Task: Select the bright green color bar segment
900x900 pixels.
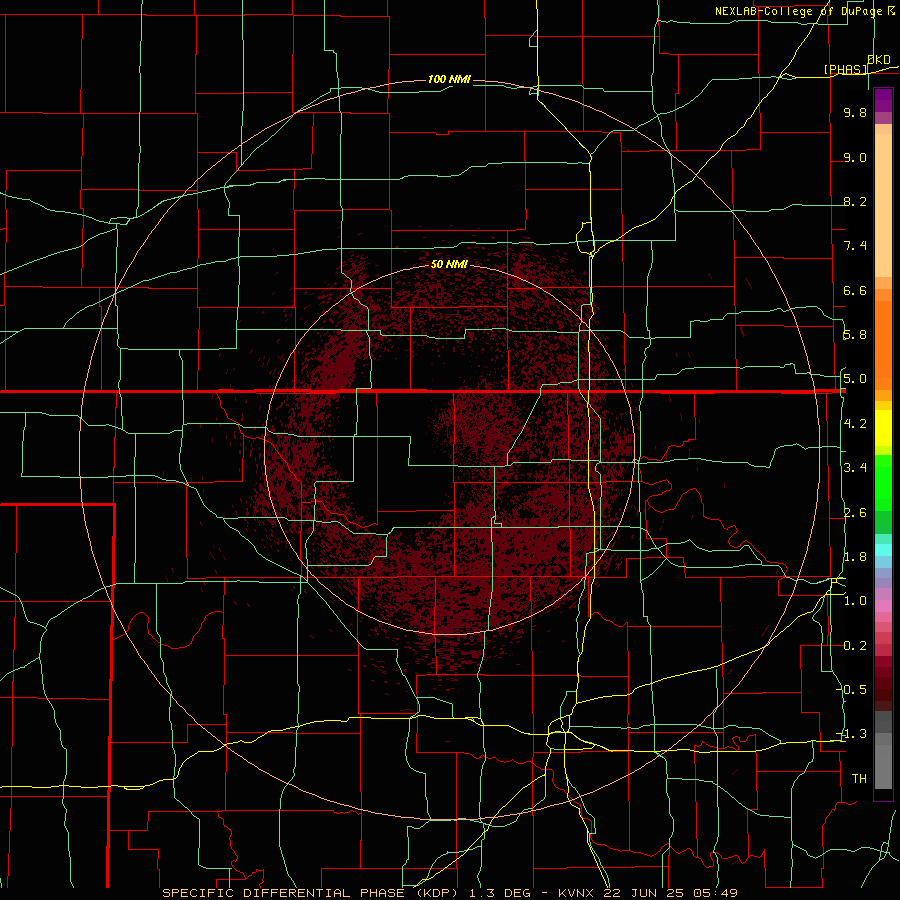Action: coord(883,483)
